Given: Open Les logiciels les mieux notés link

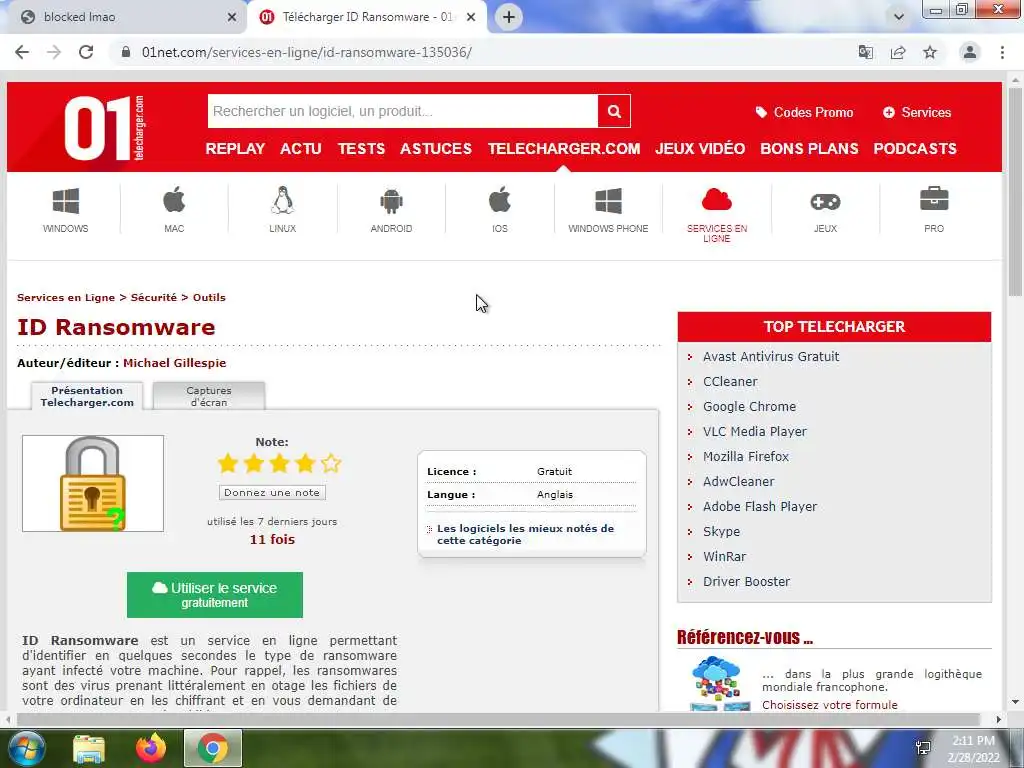Looking at the screenshot, I should (526, 534).
